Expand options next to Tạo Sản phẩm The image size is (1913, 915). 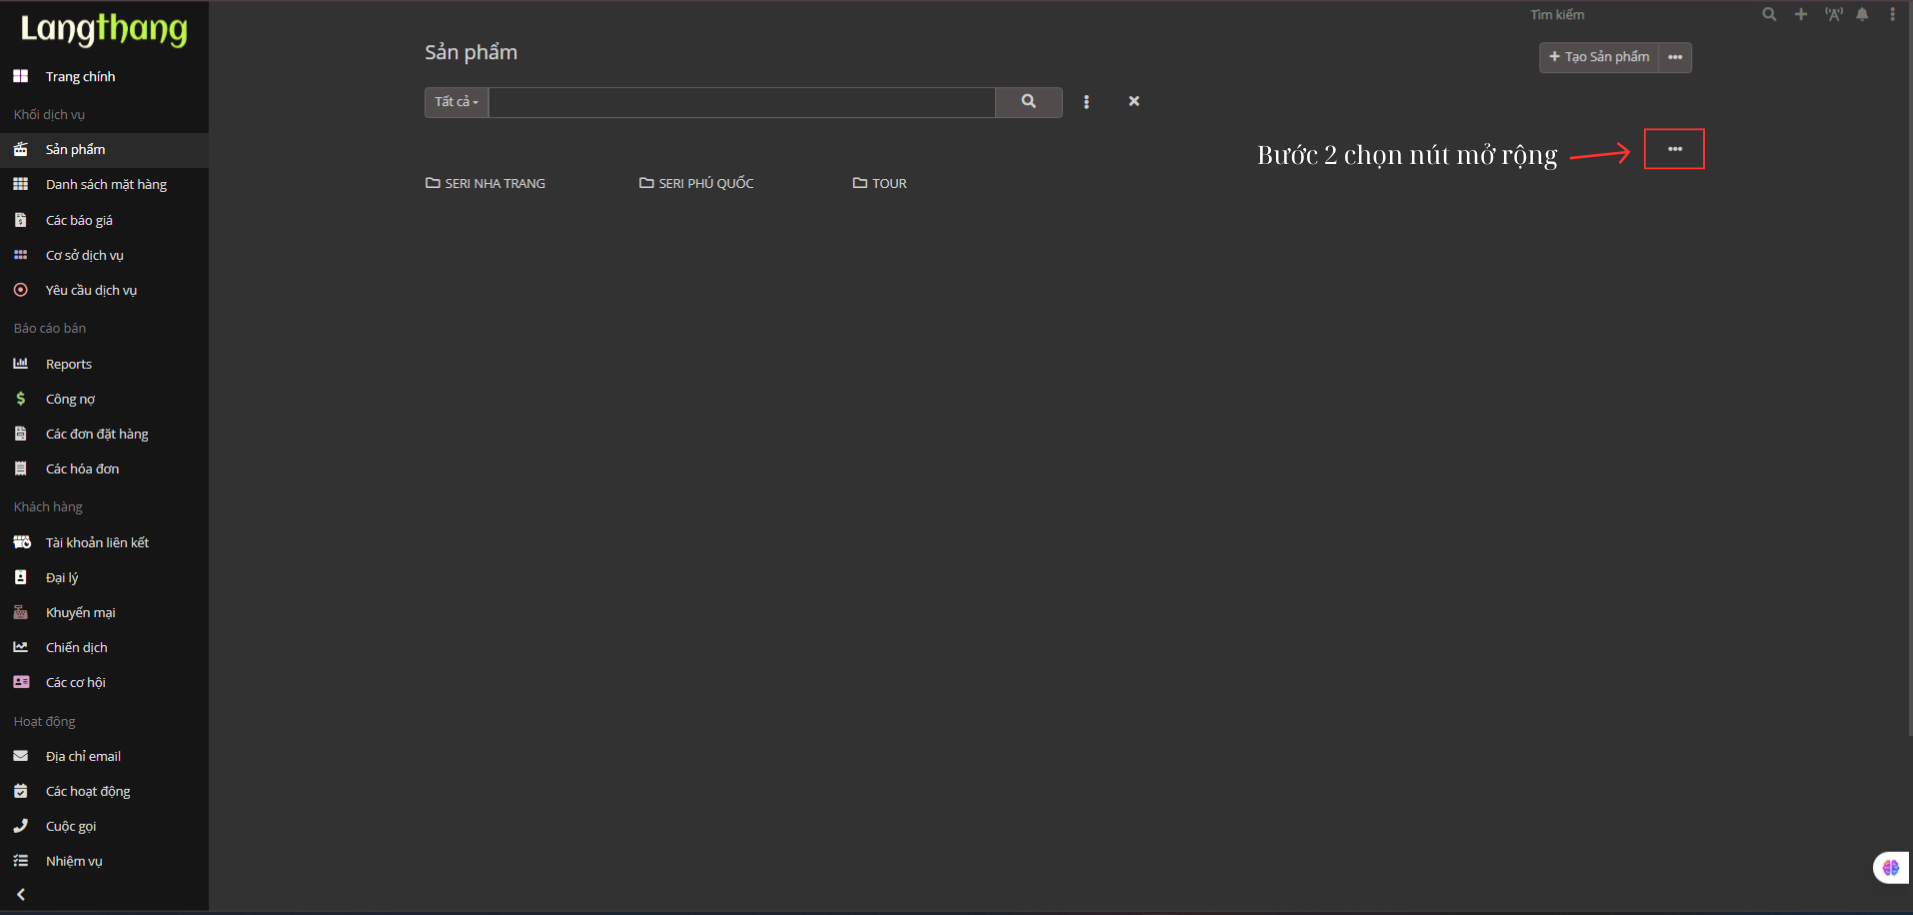tap(1675, 57)
